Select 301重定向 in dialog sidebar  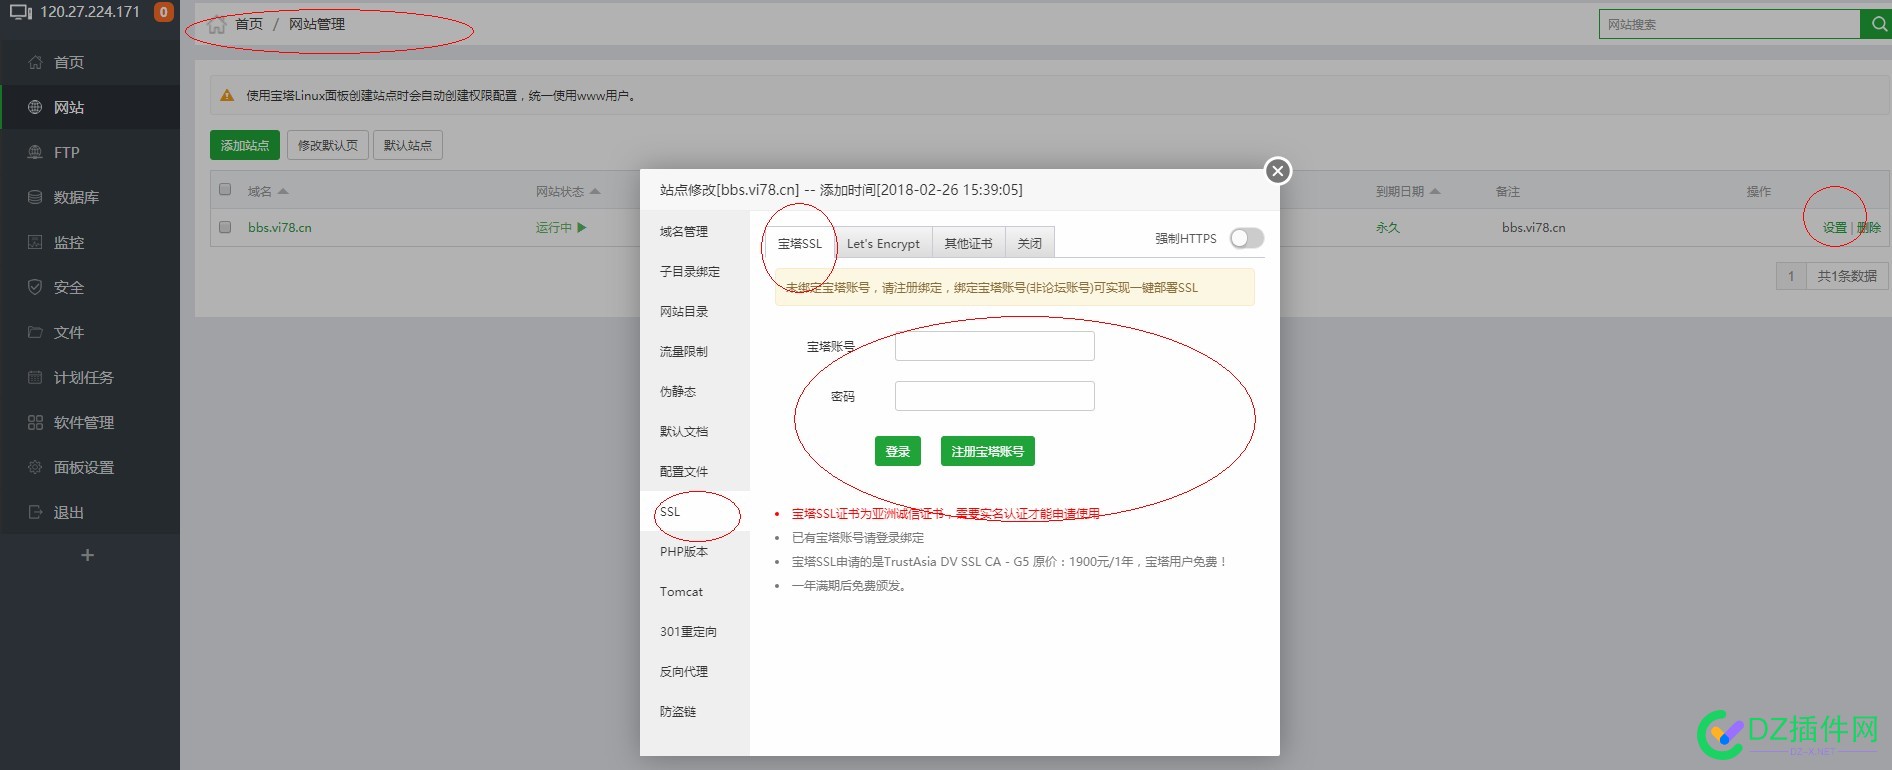tap(695, 631)
